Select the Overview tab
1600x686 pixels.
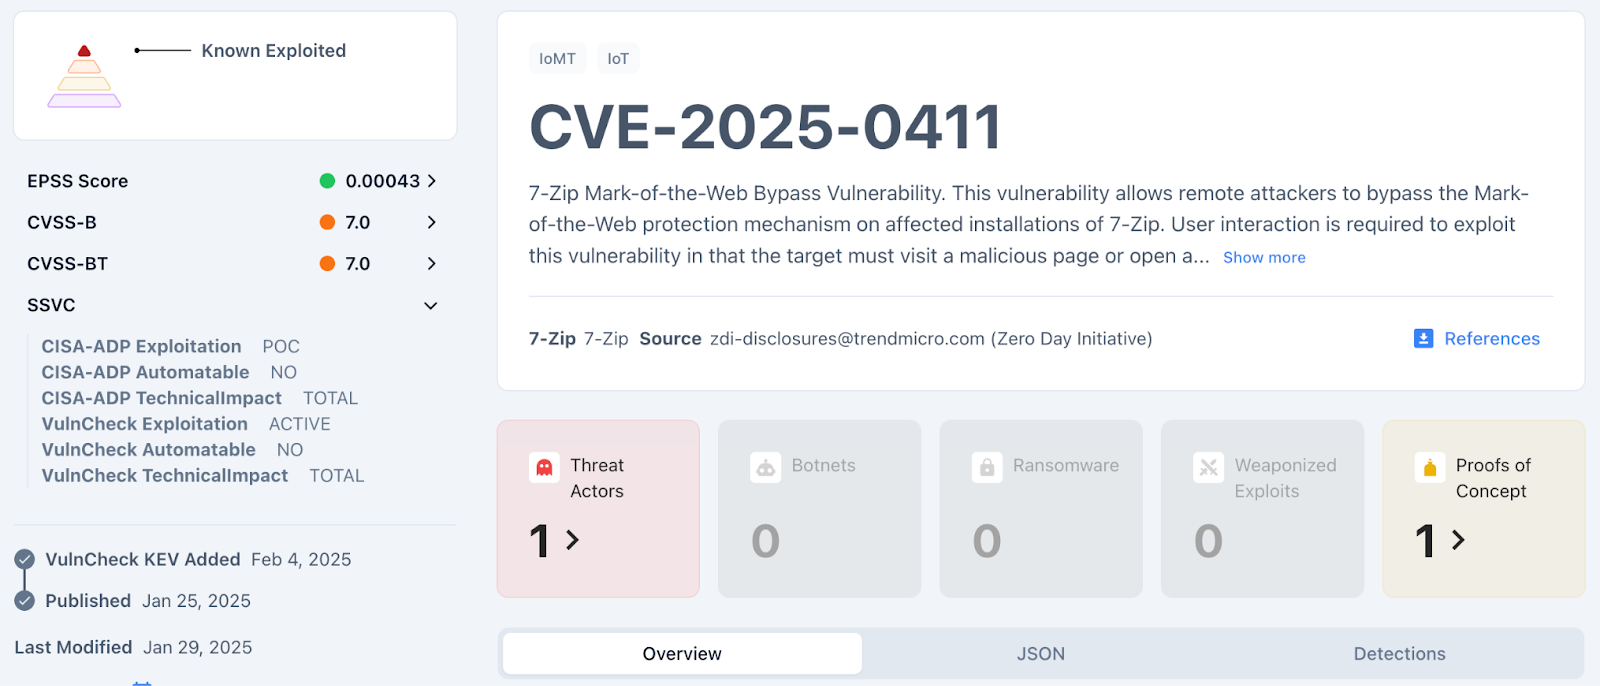(681, 653)
